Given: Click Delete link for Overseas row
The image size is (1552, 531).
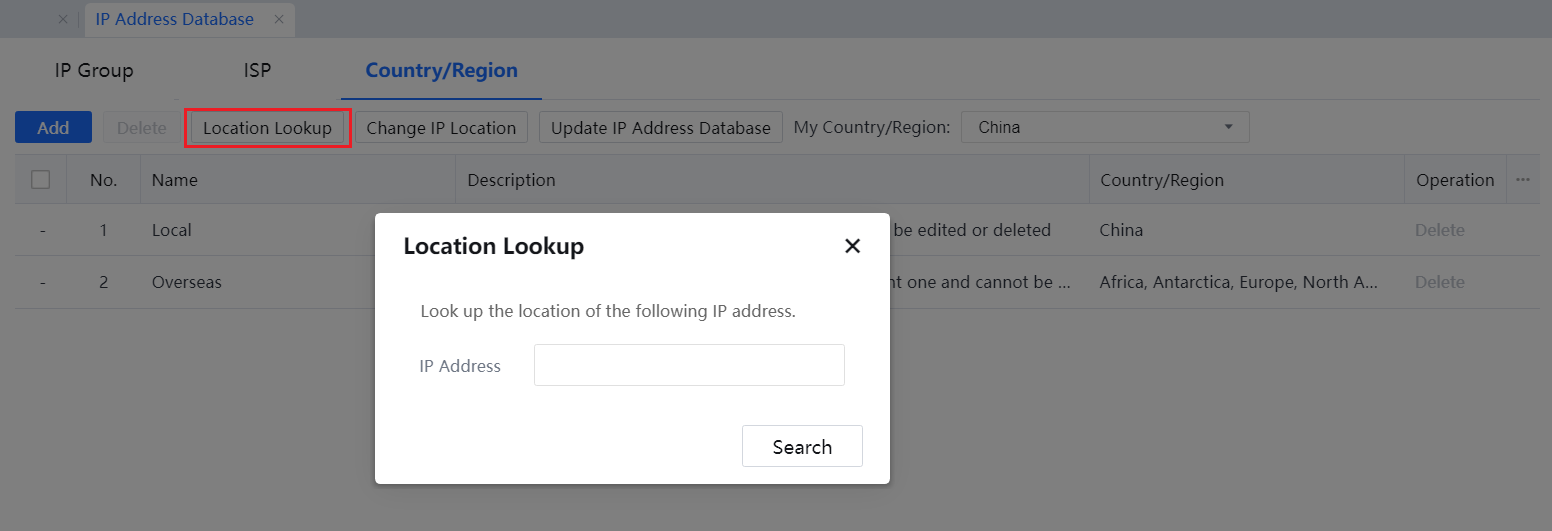Looking at the screenshot, I should pos(1439,282).
